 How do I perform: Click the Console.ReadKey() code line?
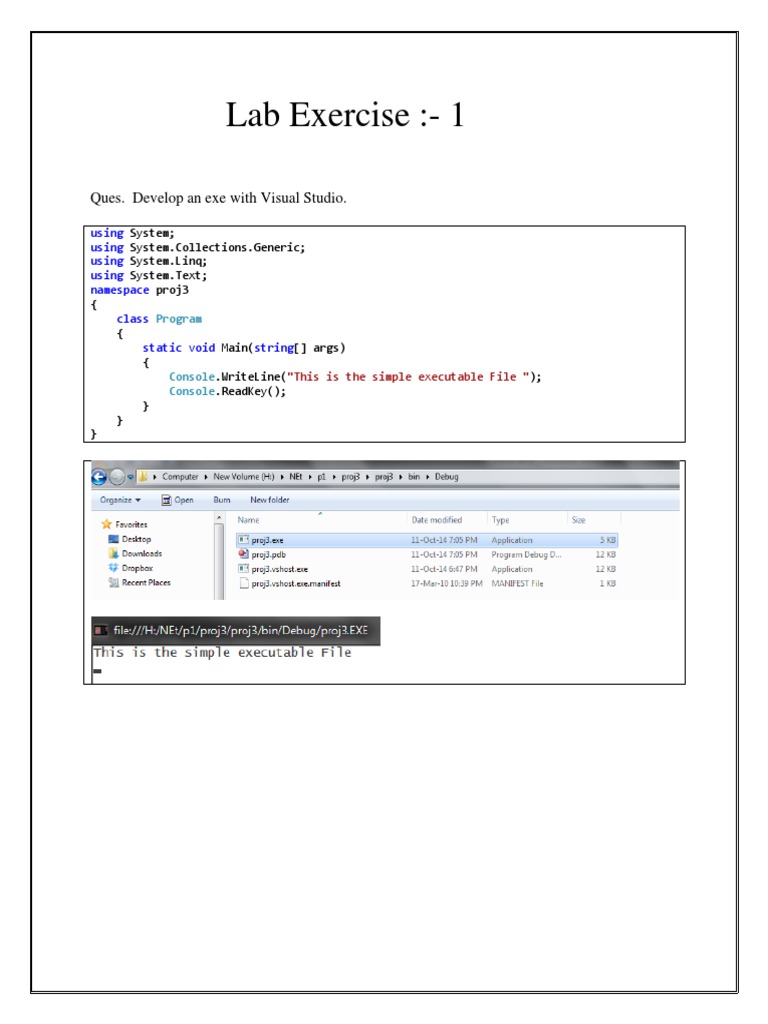point(227,391)
